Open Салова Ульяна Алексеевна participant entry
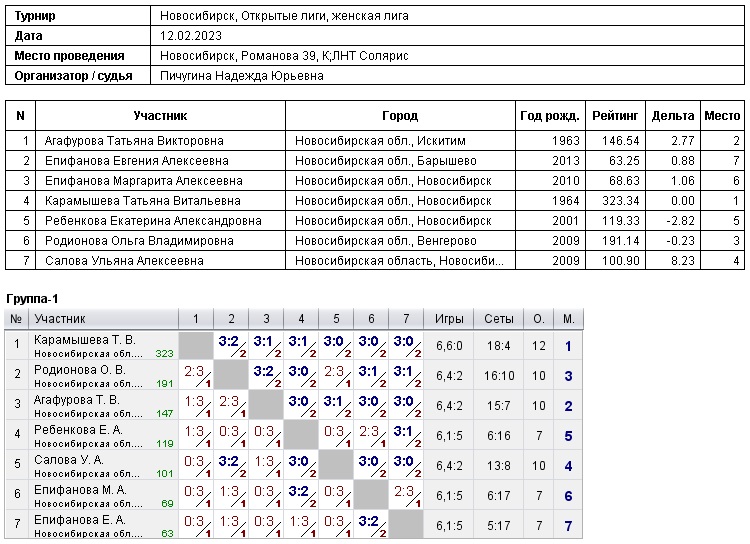This screenshot has width=750, height=544. coord(124,261)
